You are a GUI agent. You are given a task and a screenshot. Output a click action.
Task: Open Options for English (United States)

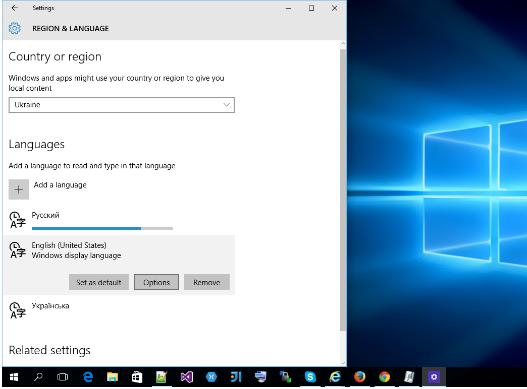click(156, 282)
